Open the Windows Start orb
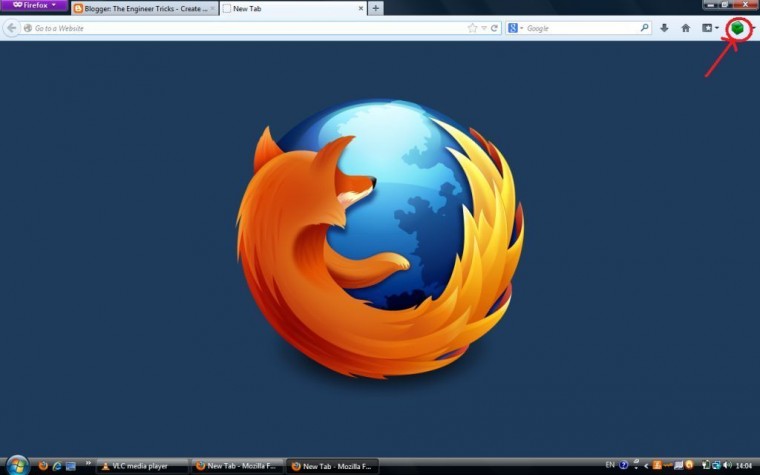 pos(17,466)
